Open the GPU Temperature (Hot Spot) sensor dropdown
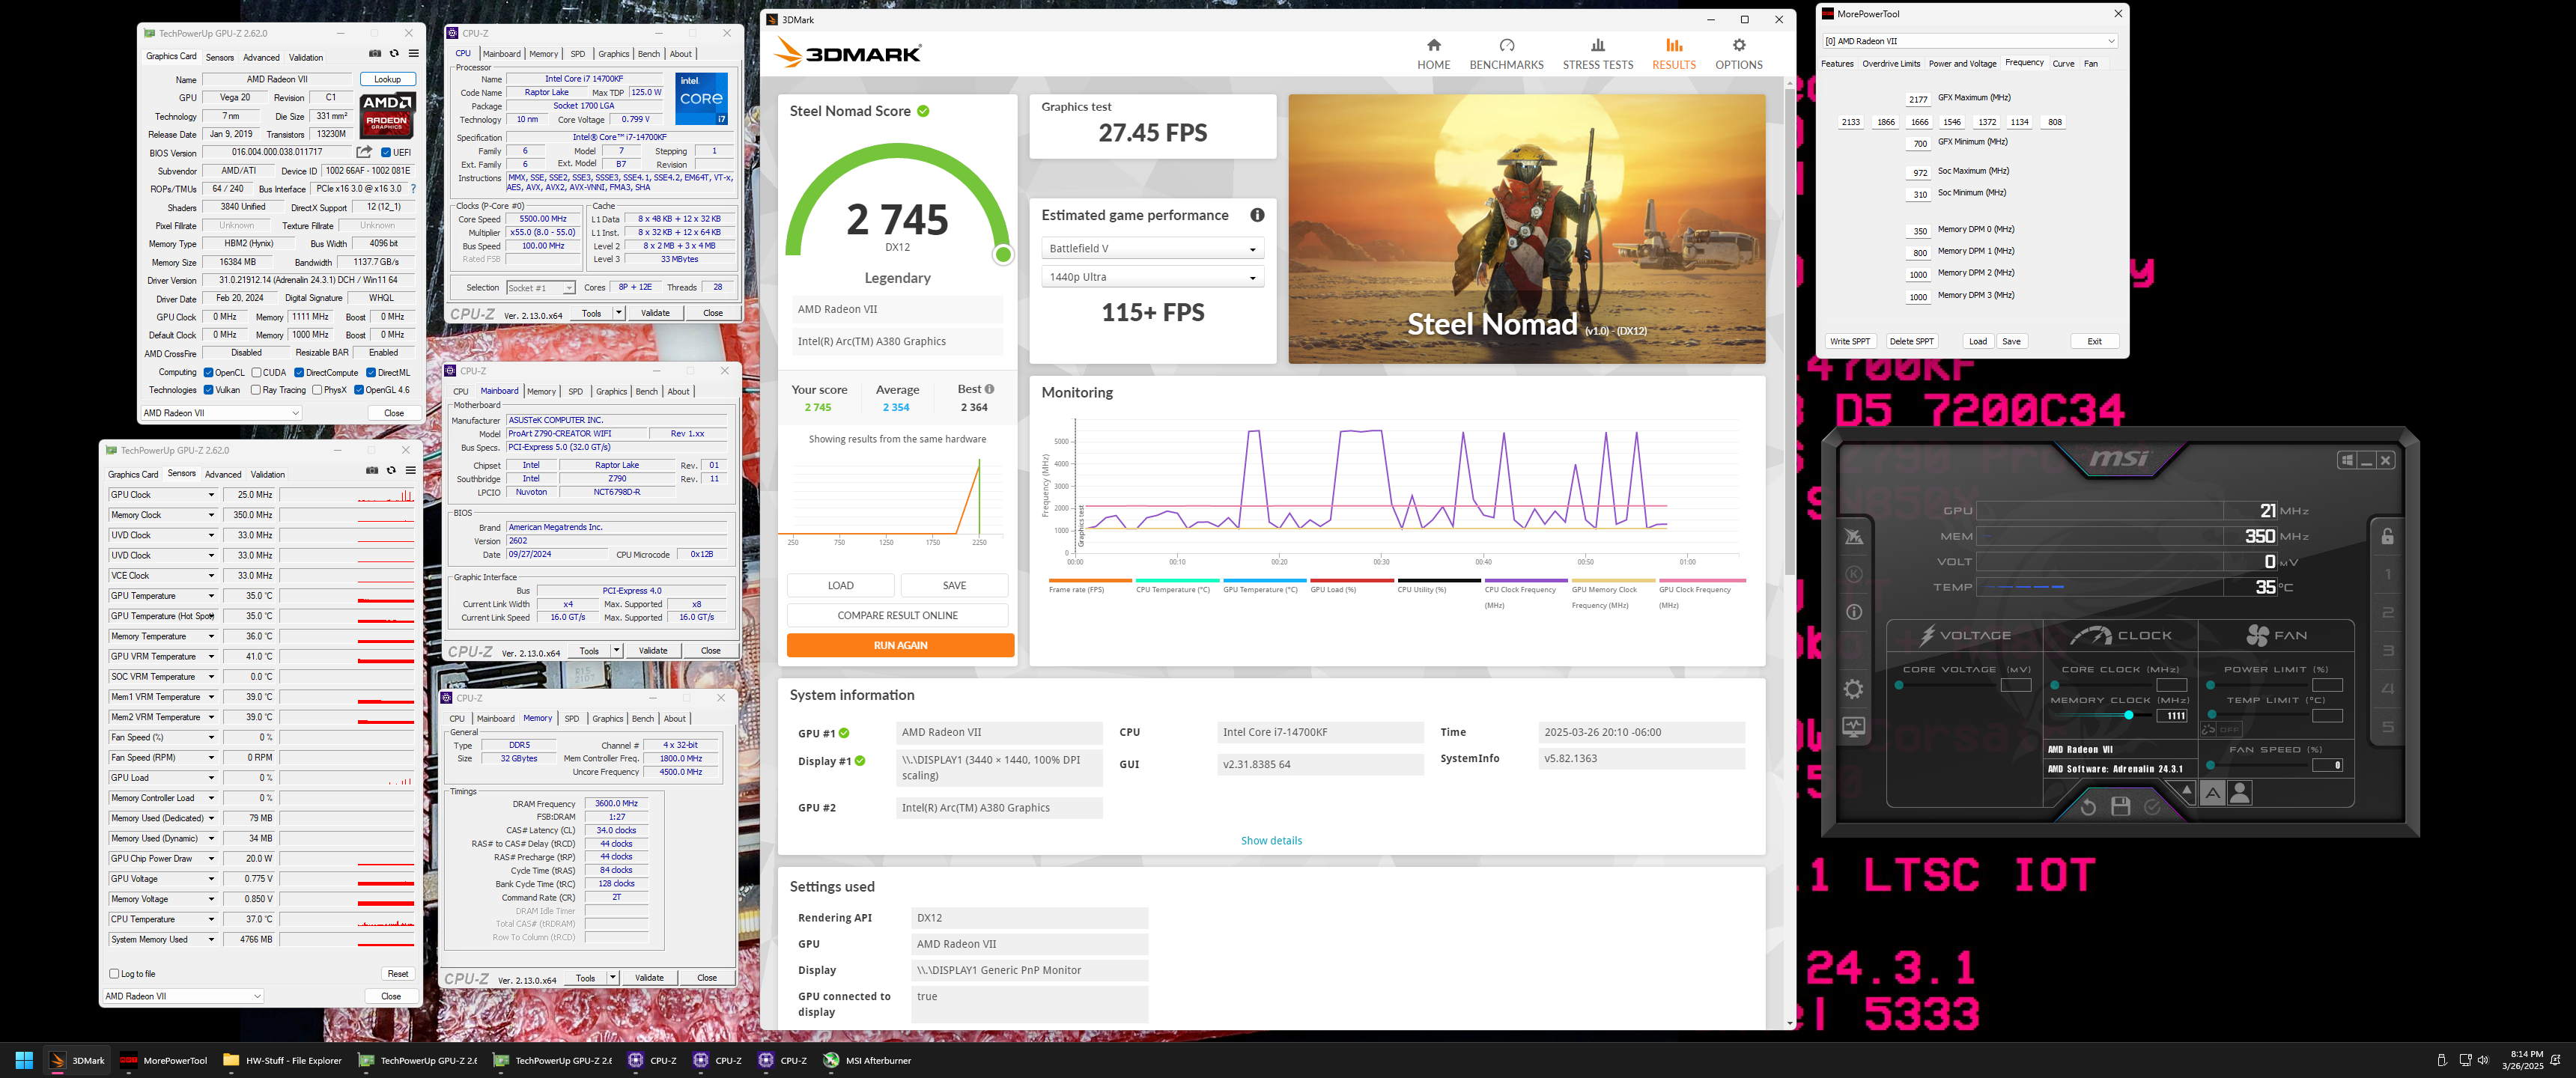2576x1078 pixels. (x=211, y=616)
